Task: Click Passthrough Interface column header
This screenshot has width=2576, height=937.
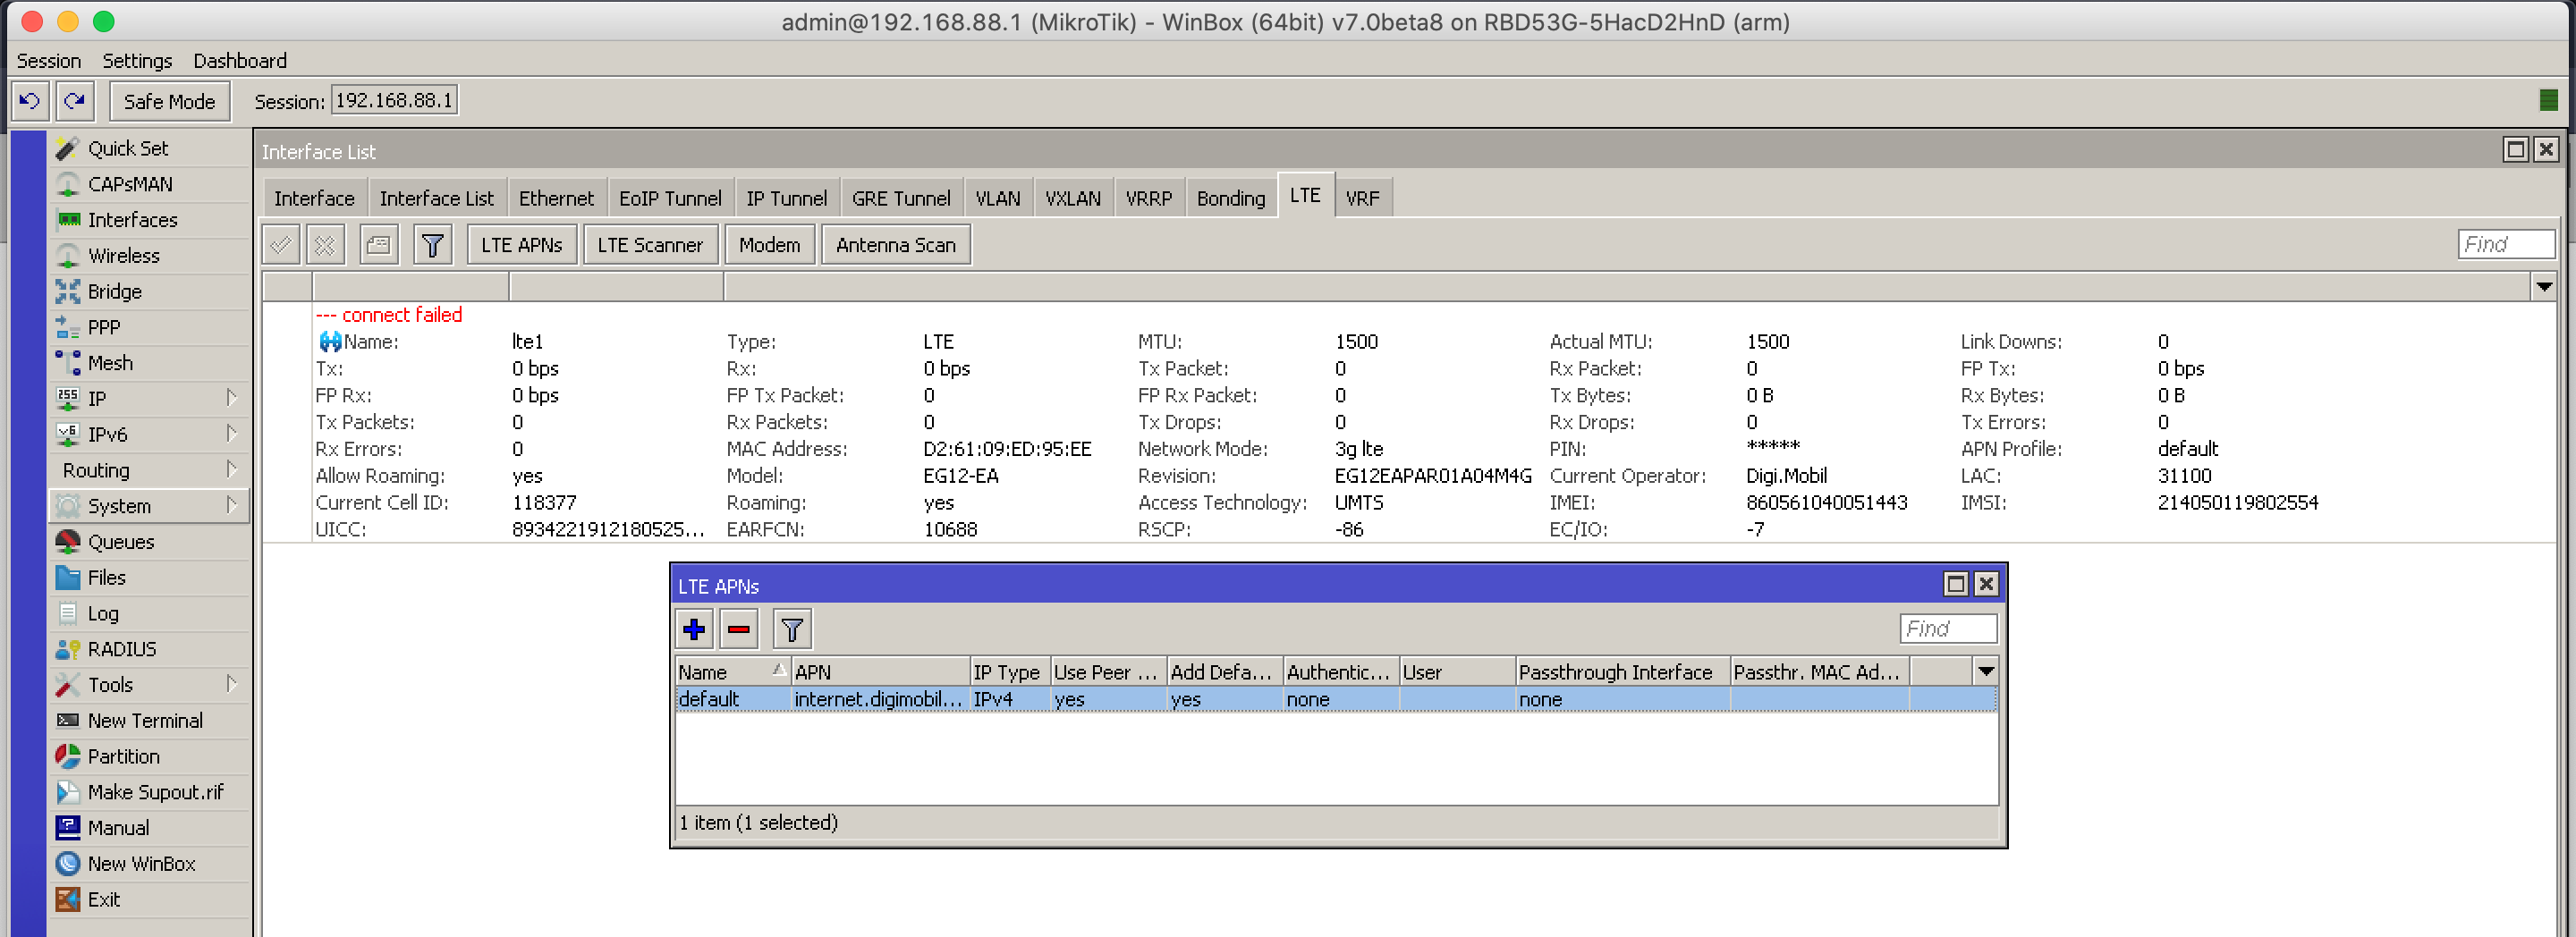Action: 1622,672
